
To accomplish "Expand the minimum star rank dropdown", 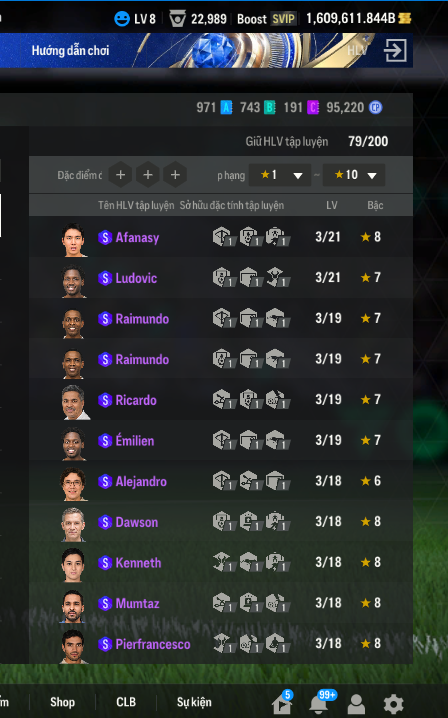I will coord(280,175).
